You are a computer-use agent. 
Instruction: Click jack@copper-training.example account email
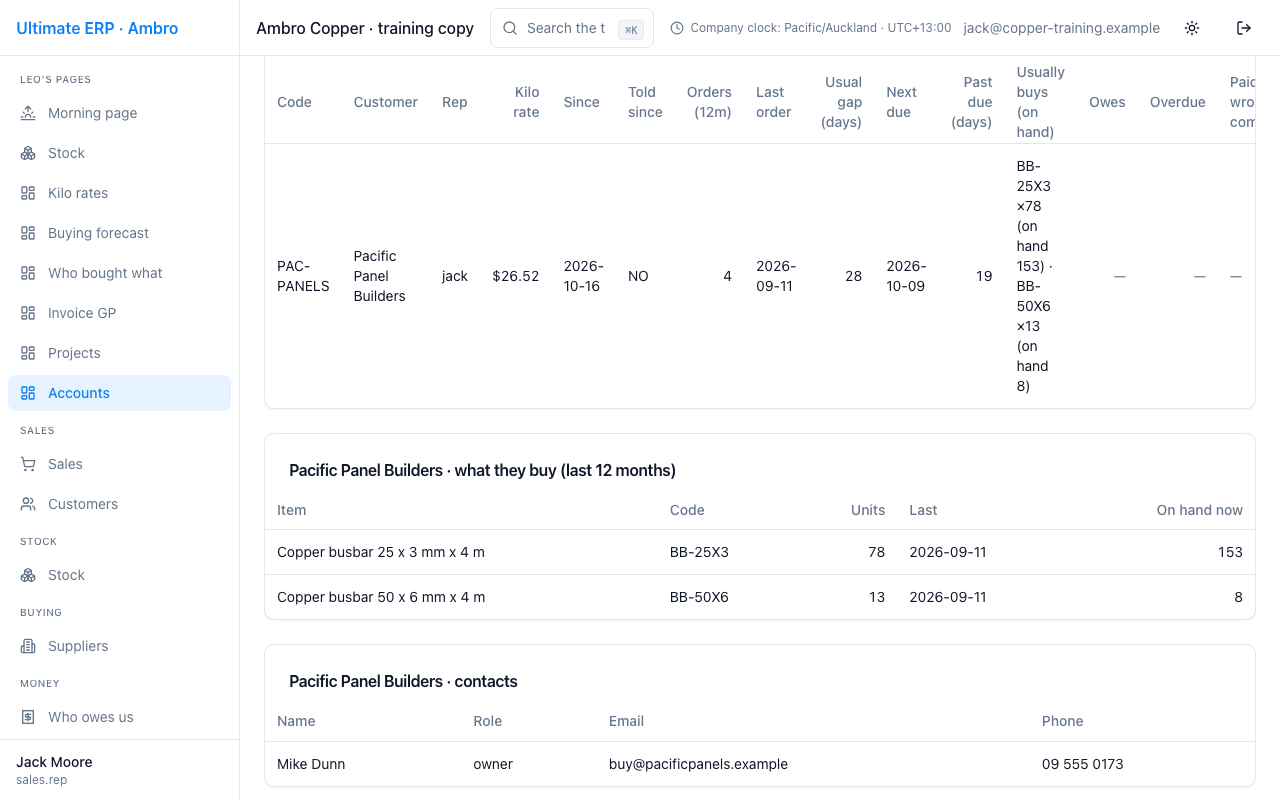1062,28
